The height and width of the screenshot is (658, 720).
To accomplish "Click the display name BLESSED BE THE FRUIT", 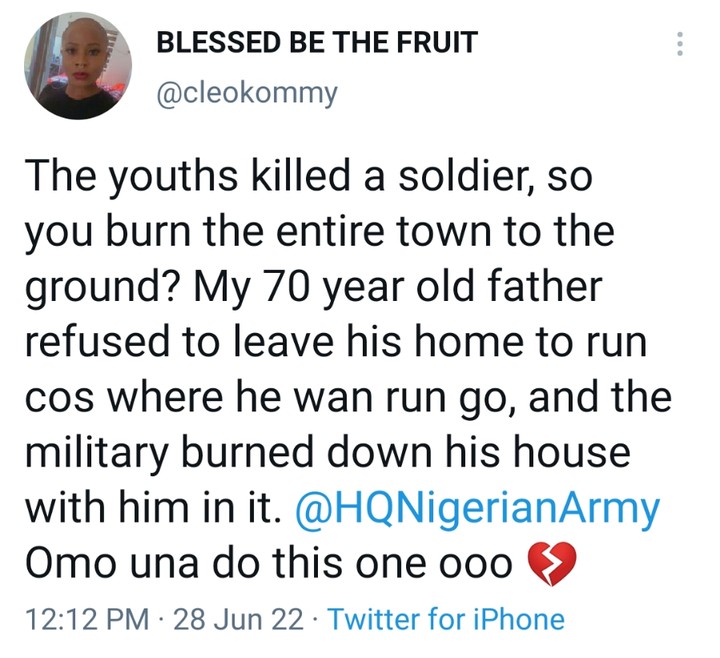I will click(x=317, y=43).
